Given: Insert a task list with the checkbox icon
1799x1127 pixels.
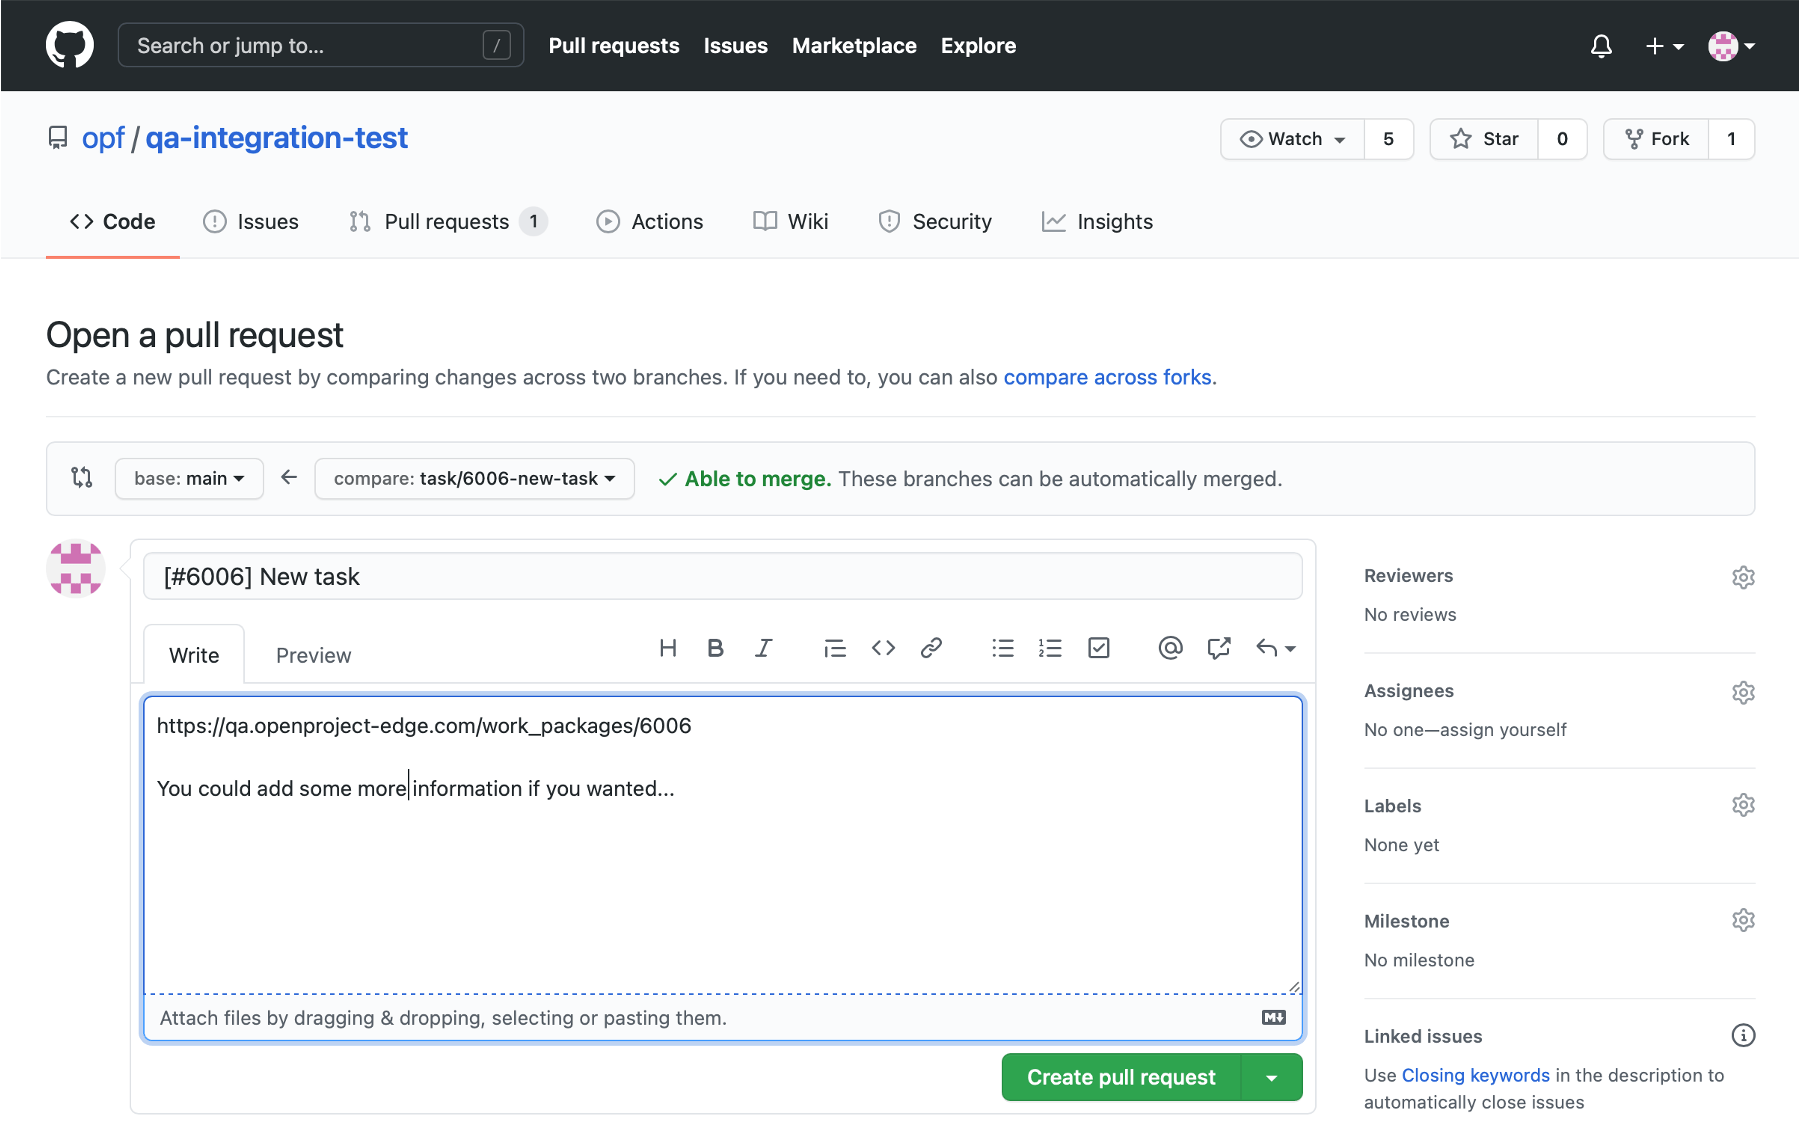Looking at the screenshot, I should 1098,648.
